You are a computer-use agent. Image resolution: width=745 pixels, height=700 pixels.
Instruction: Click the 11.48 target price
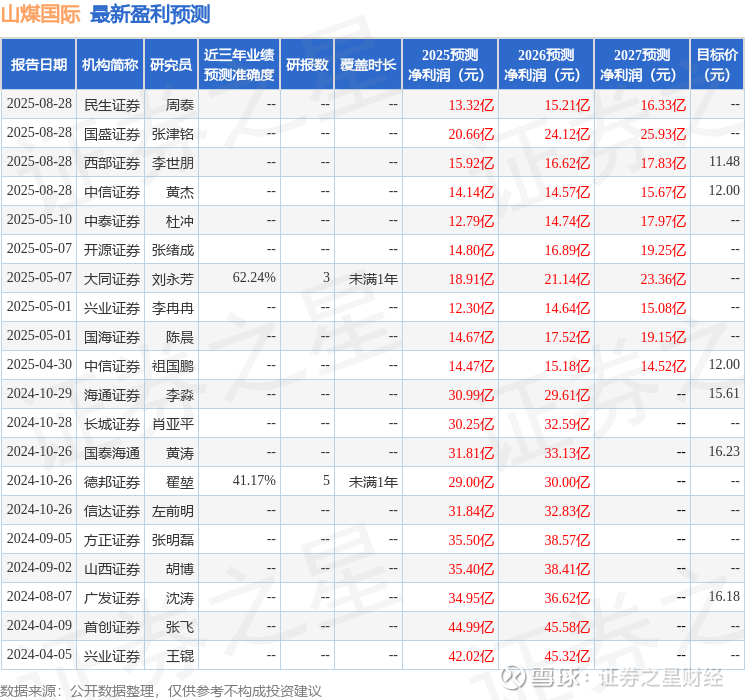pyautogui.click(x=724, y=162)
